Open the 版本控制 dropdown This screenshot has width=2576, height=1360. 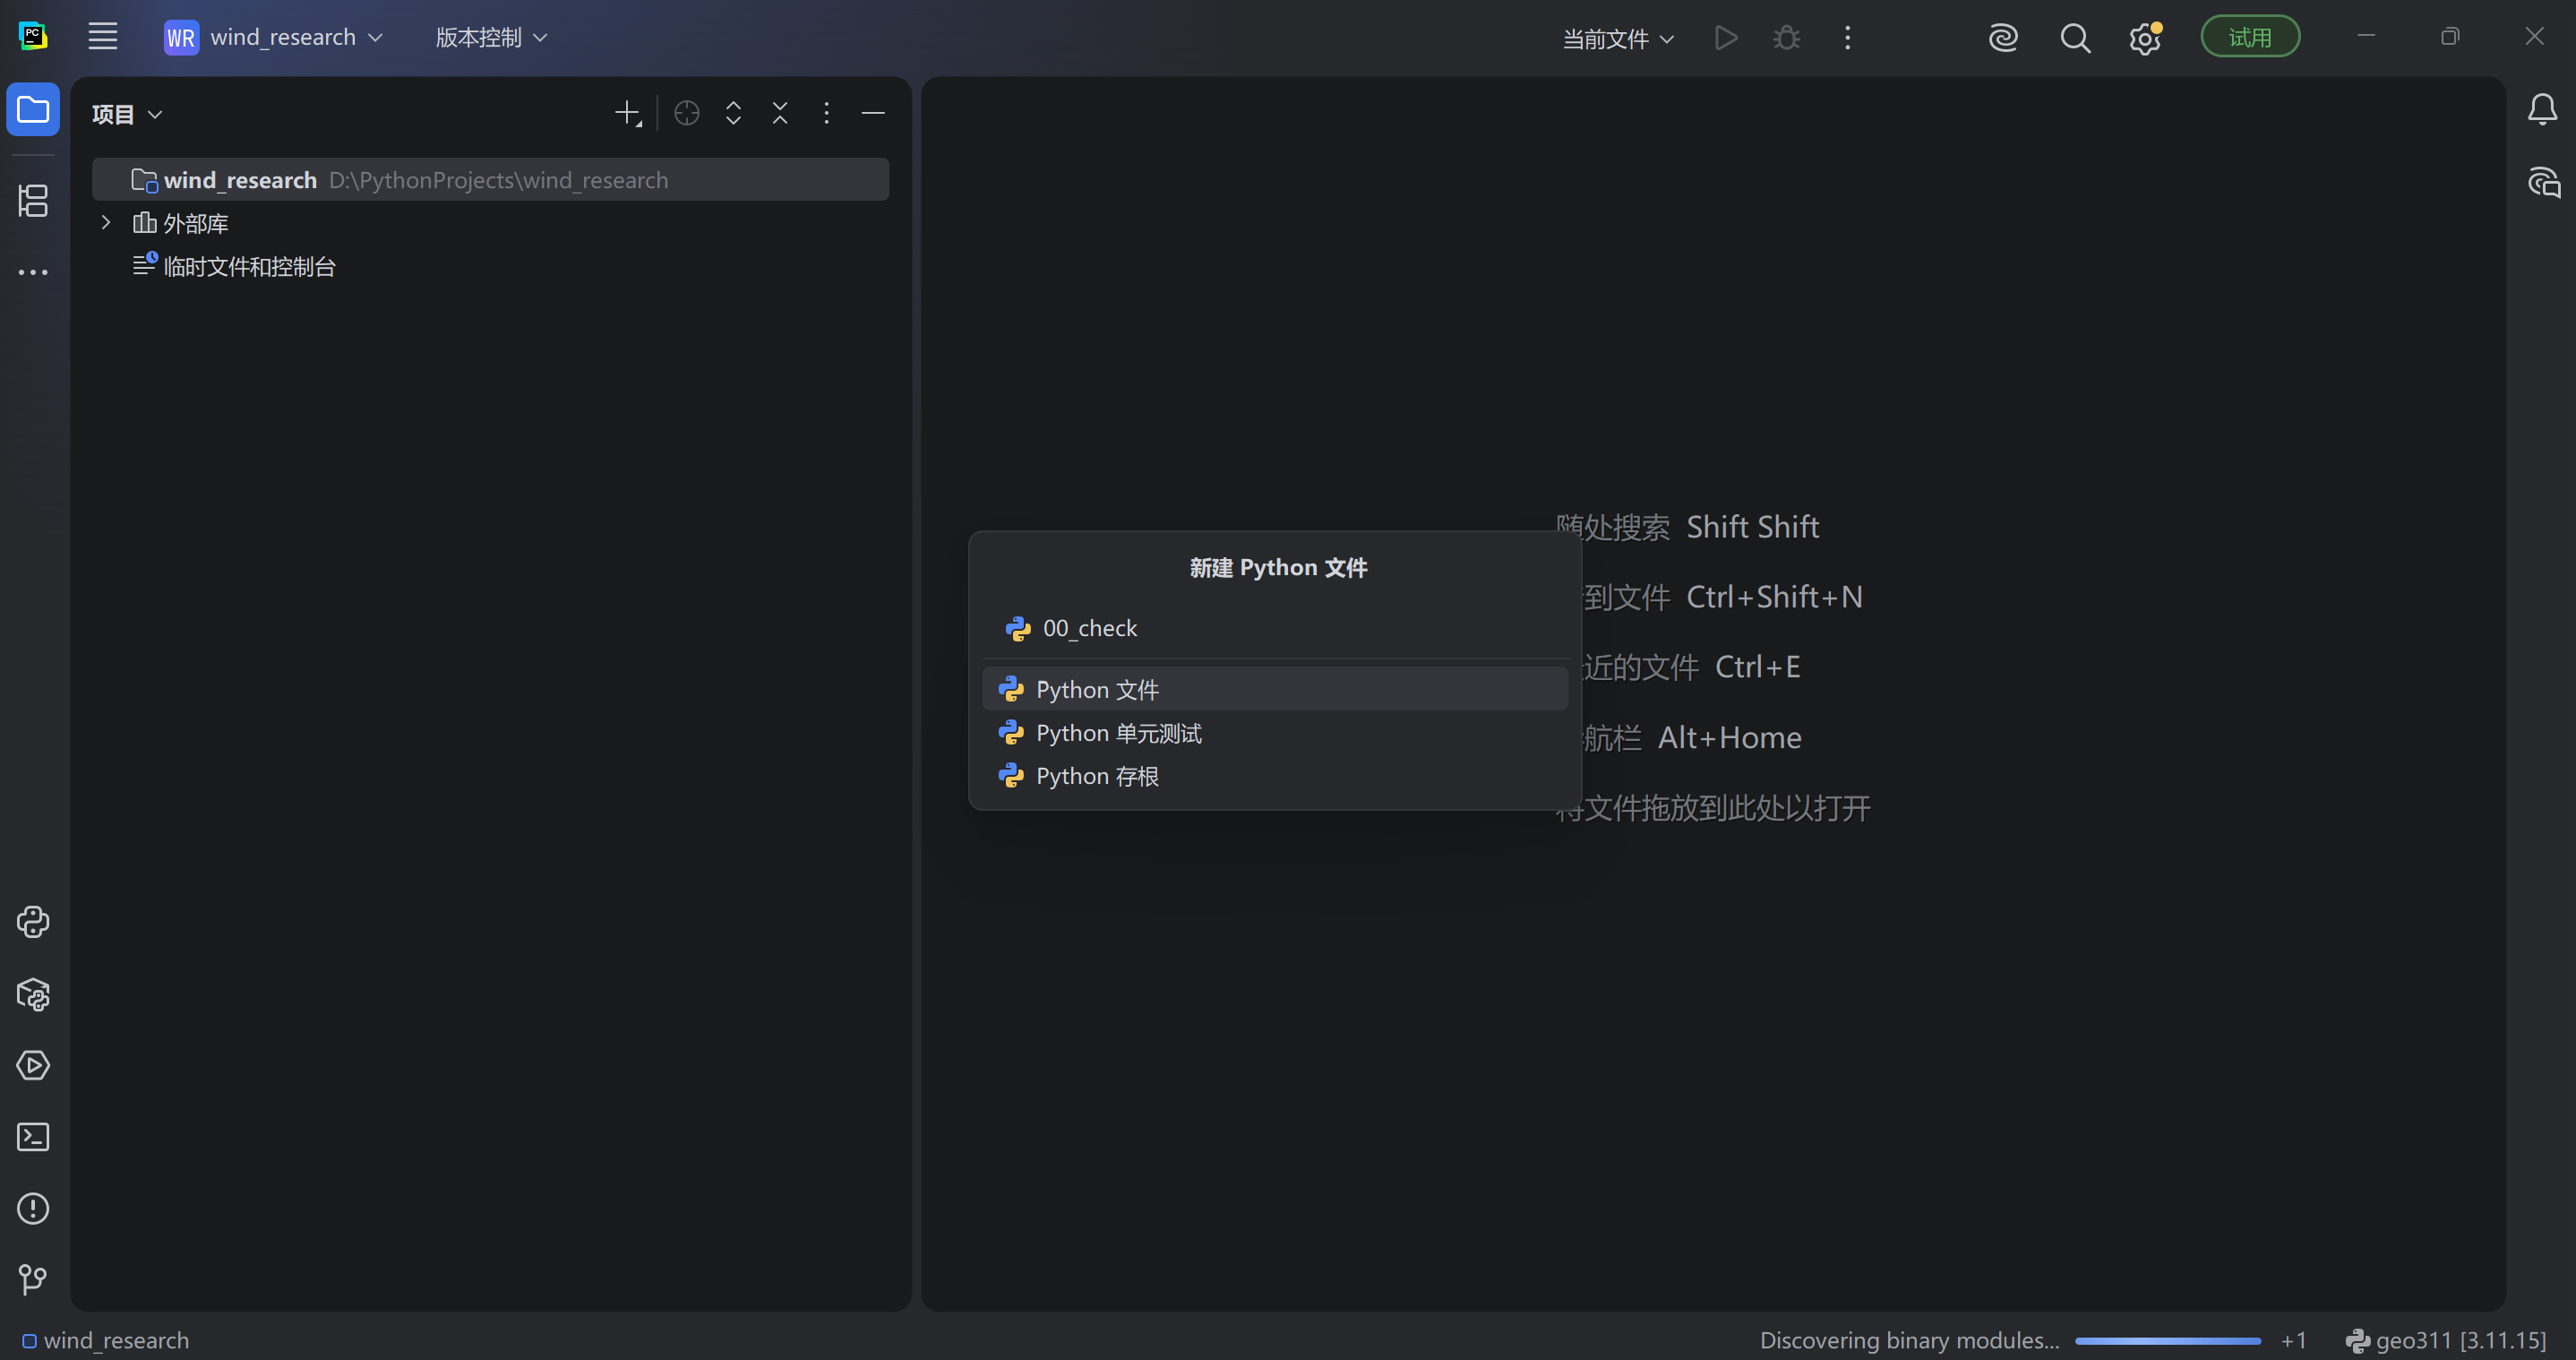(x=491, y=37)
